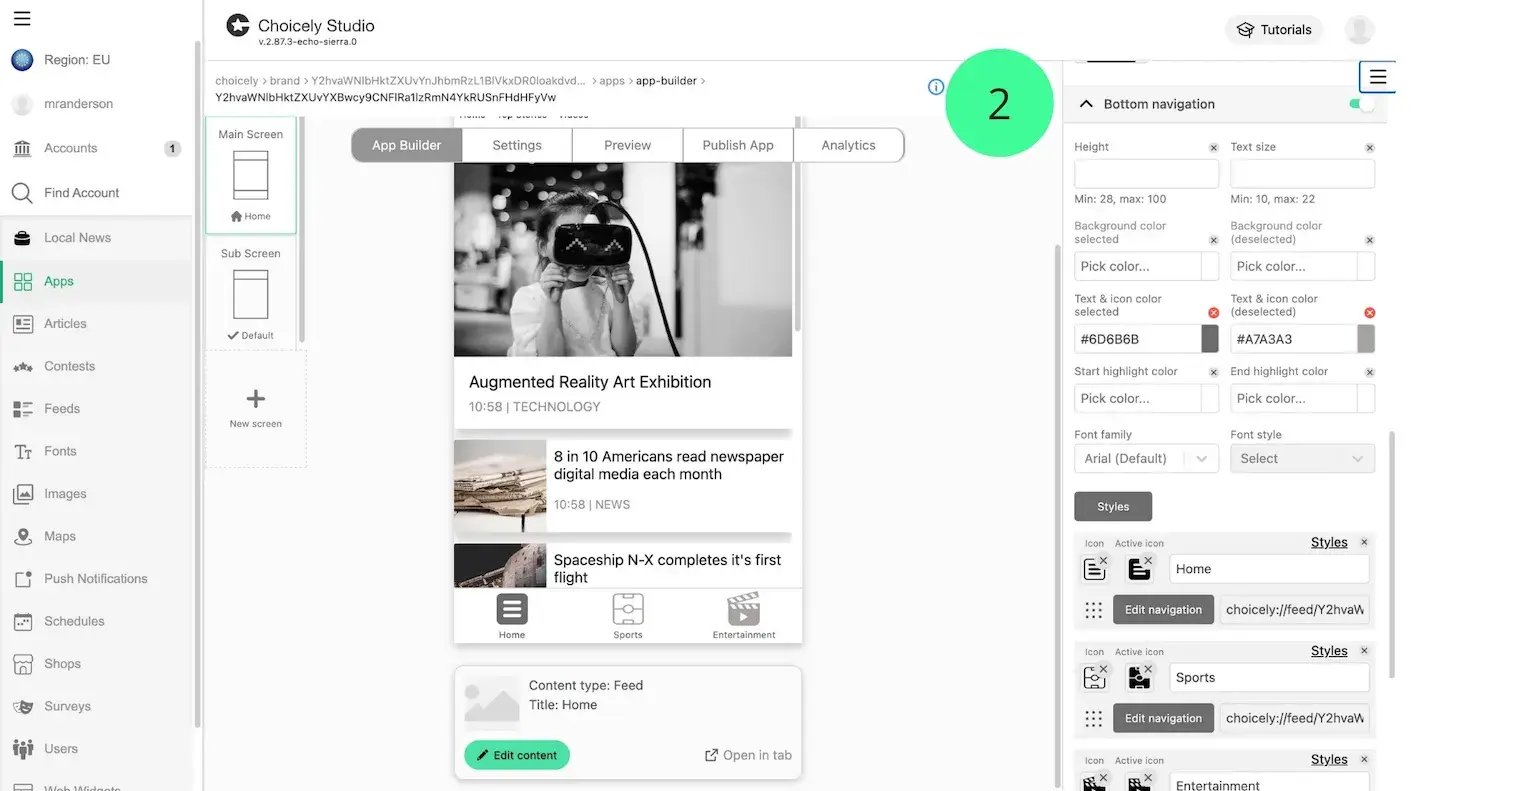Click the Height input field
Screen dimensions: 1536x791
1146,174
